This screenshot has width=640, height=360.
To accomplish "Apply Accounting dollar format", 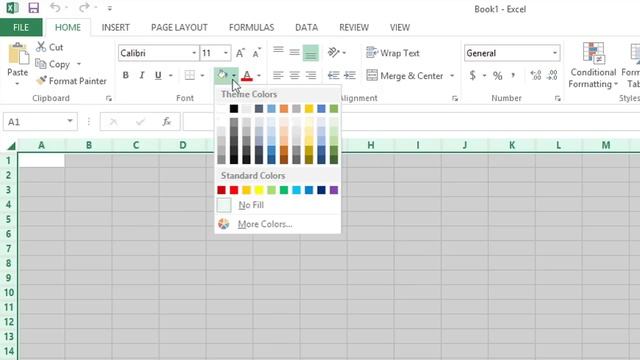I will click(x=472, y=75).
